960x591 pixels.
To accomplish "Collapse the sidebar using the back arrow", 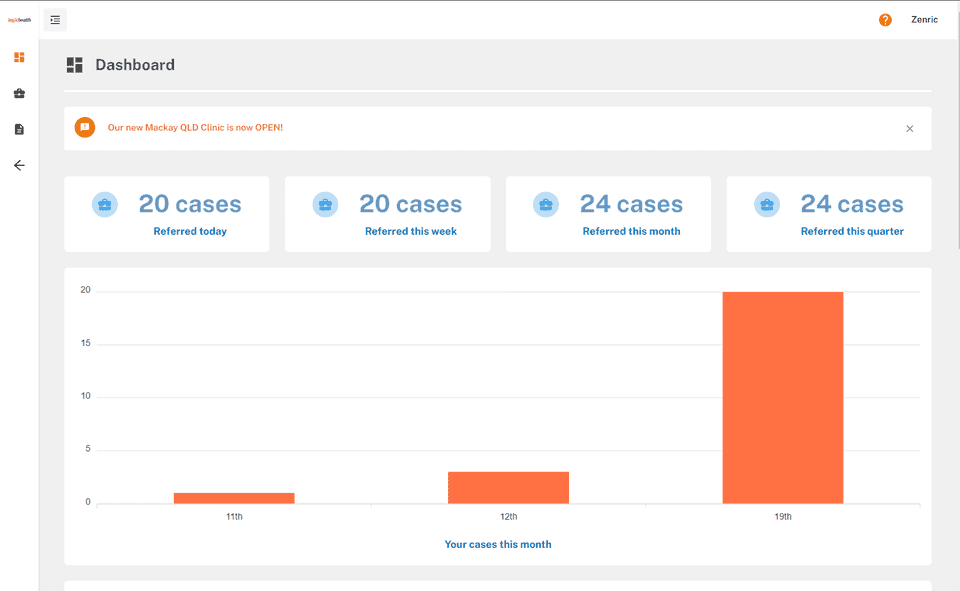I will coord(18,165).
